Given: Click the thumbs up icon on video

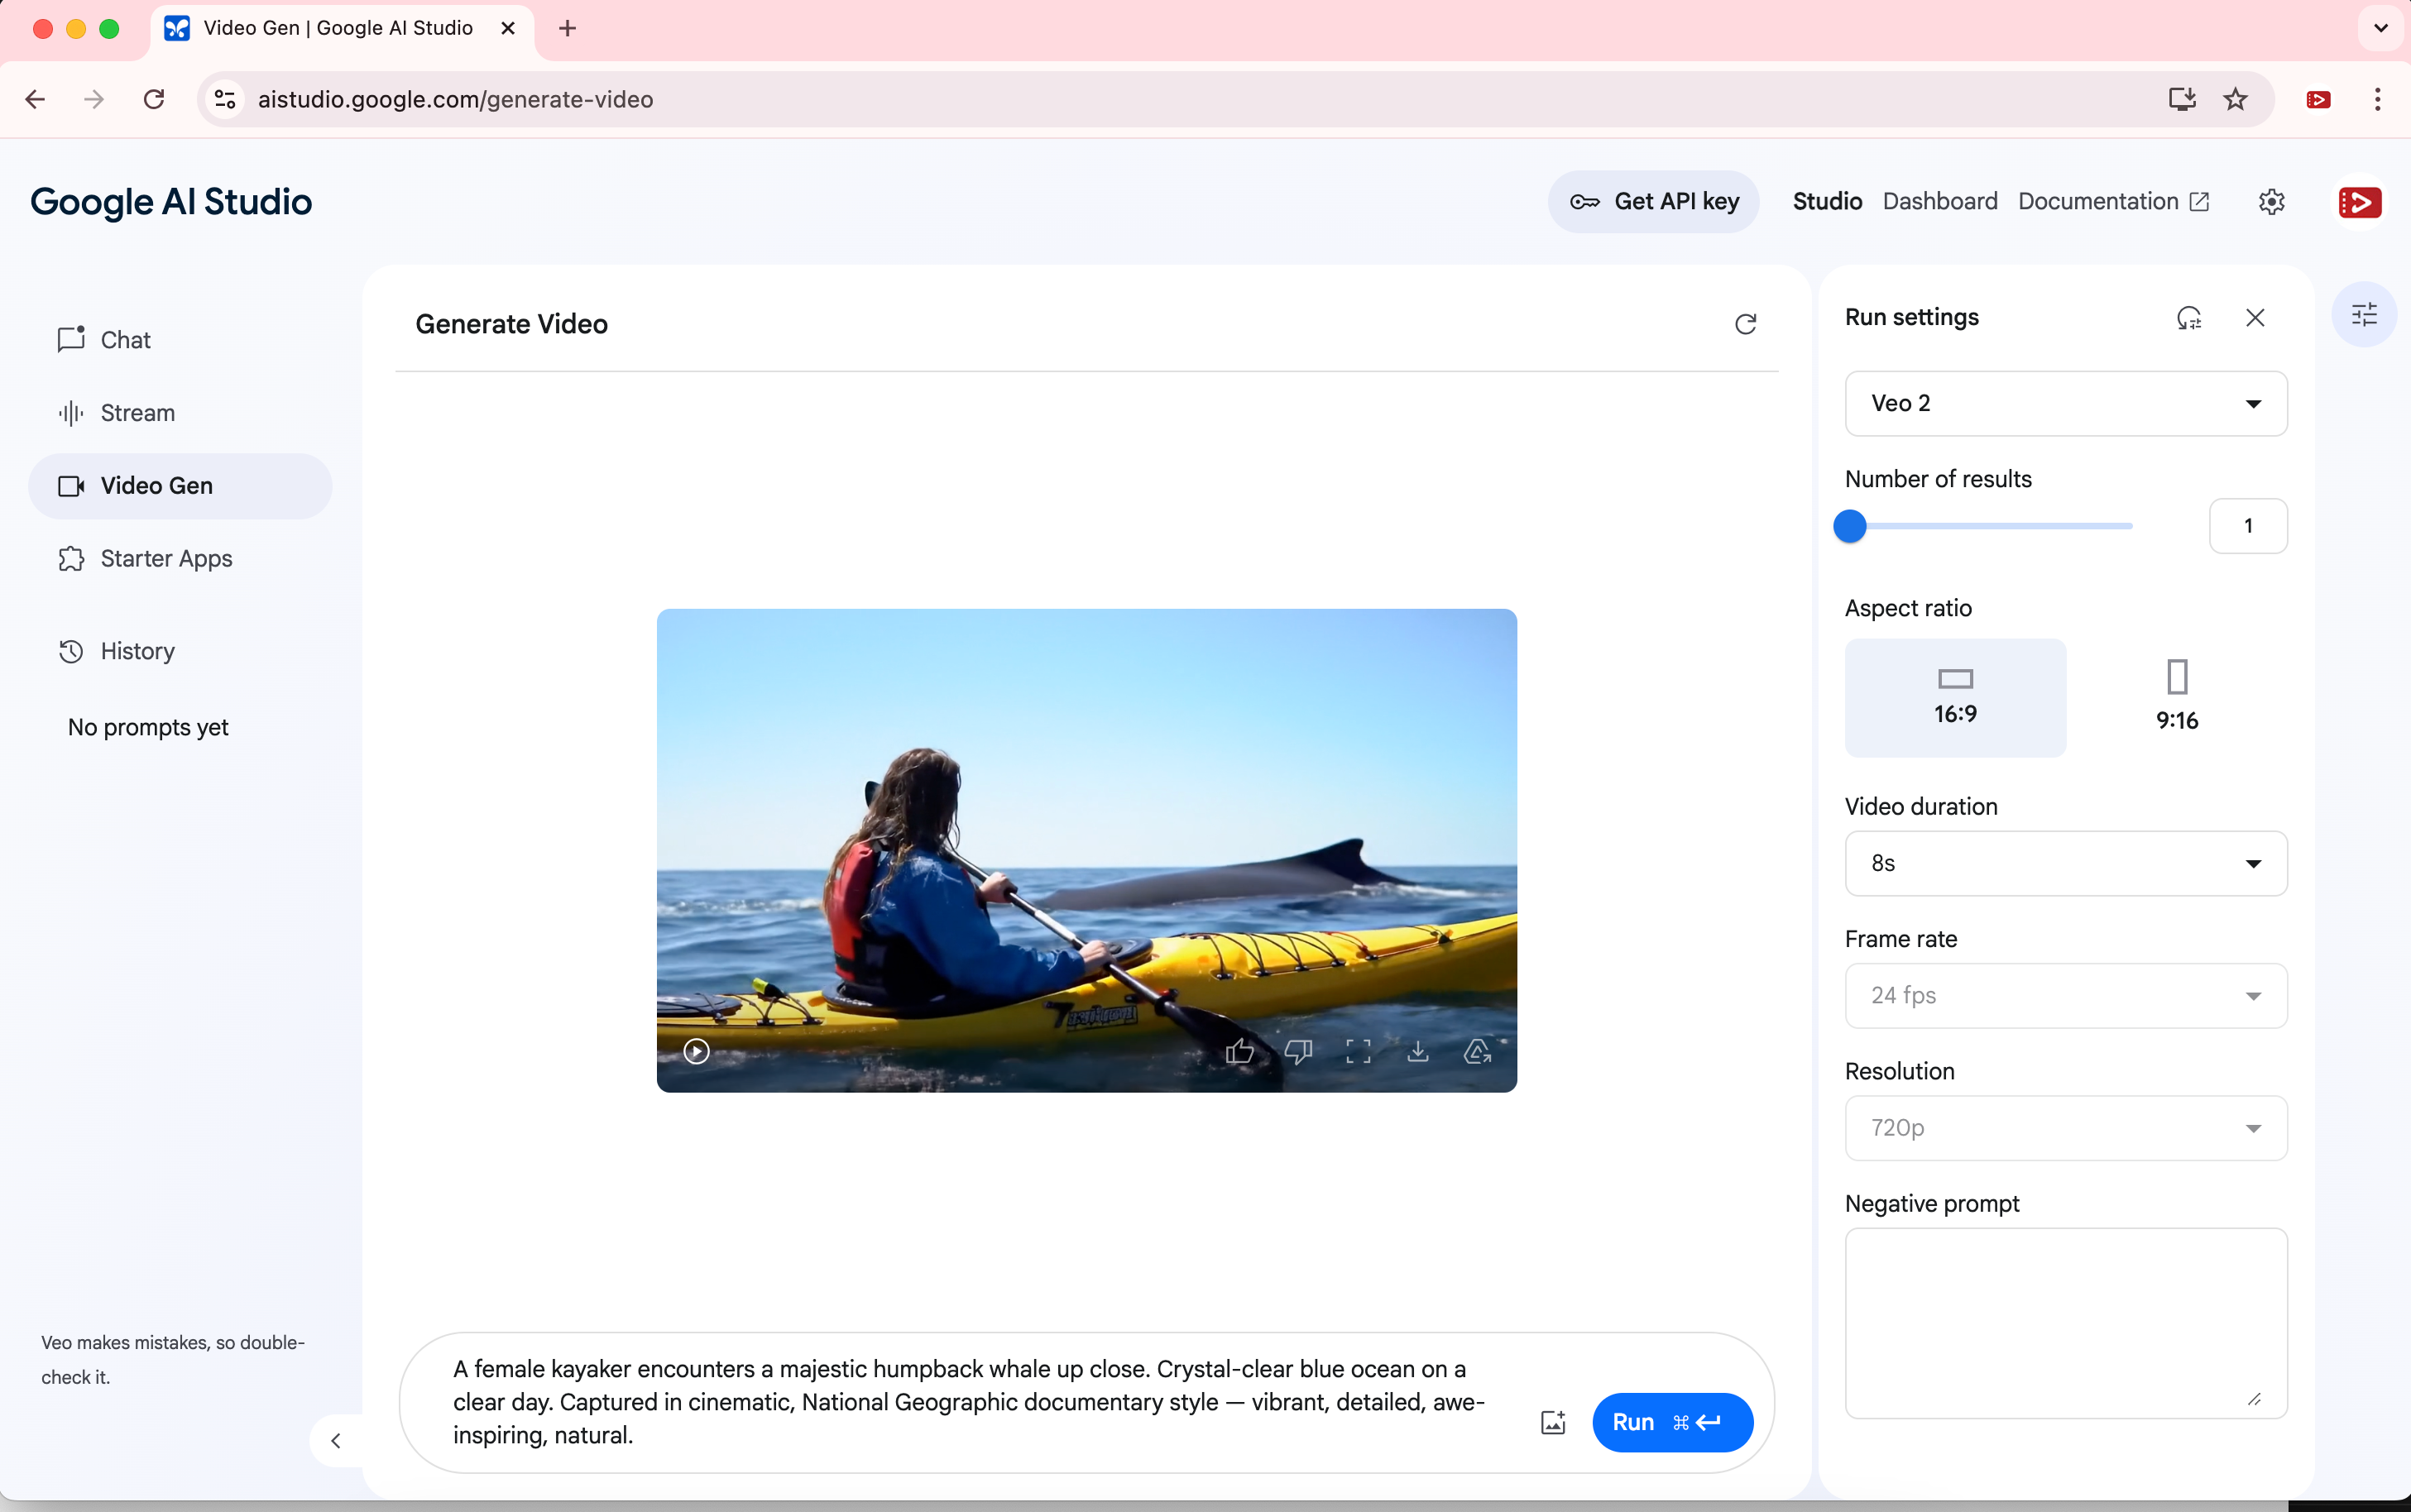Looking at the screenshot, I should click(1239, 1051).
